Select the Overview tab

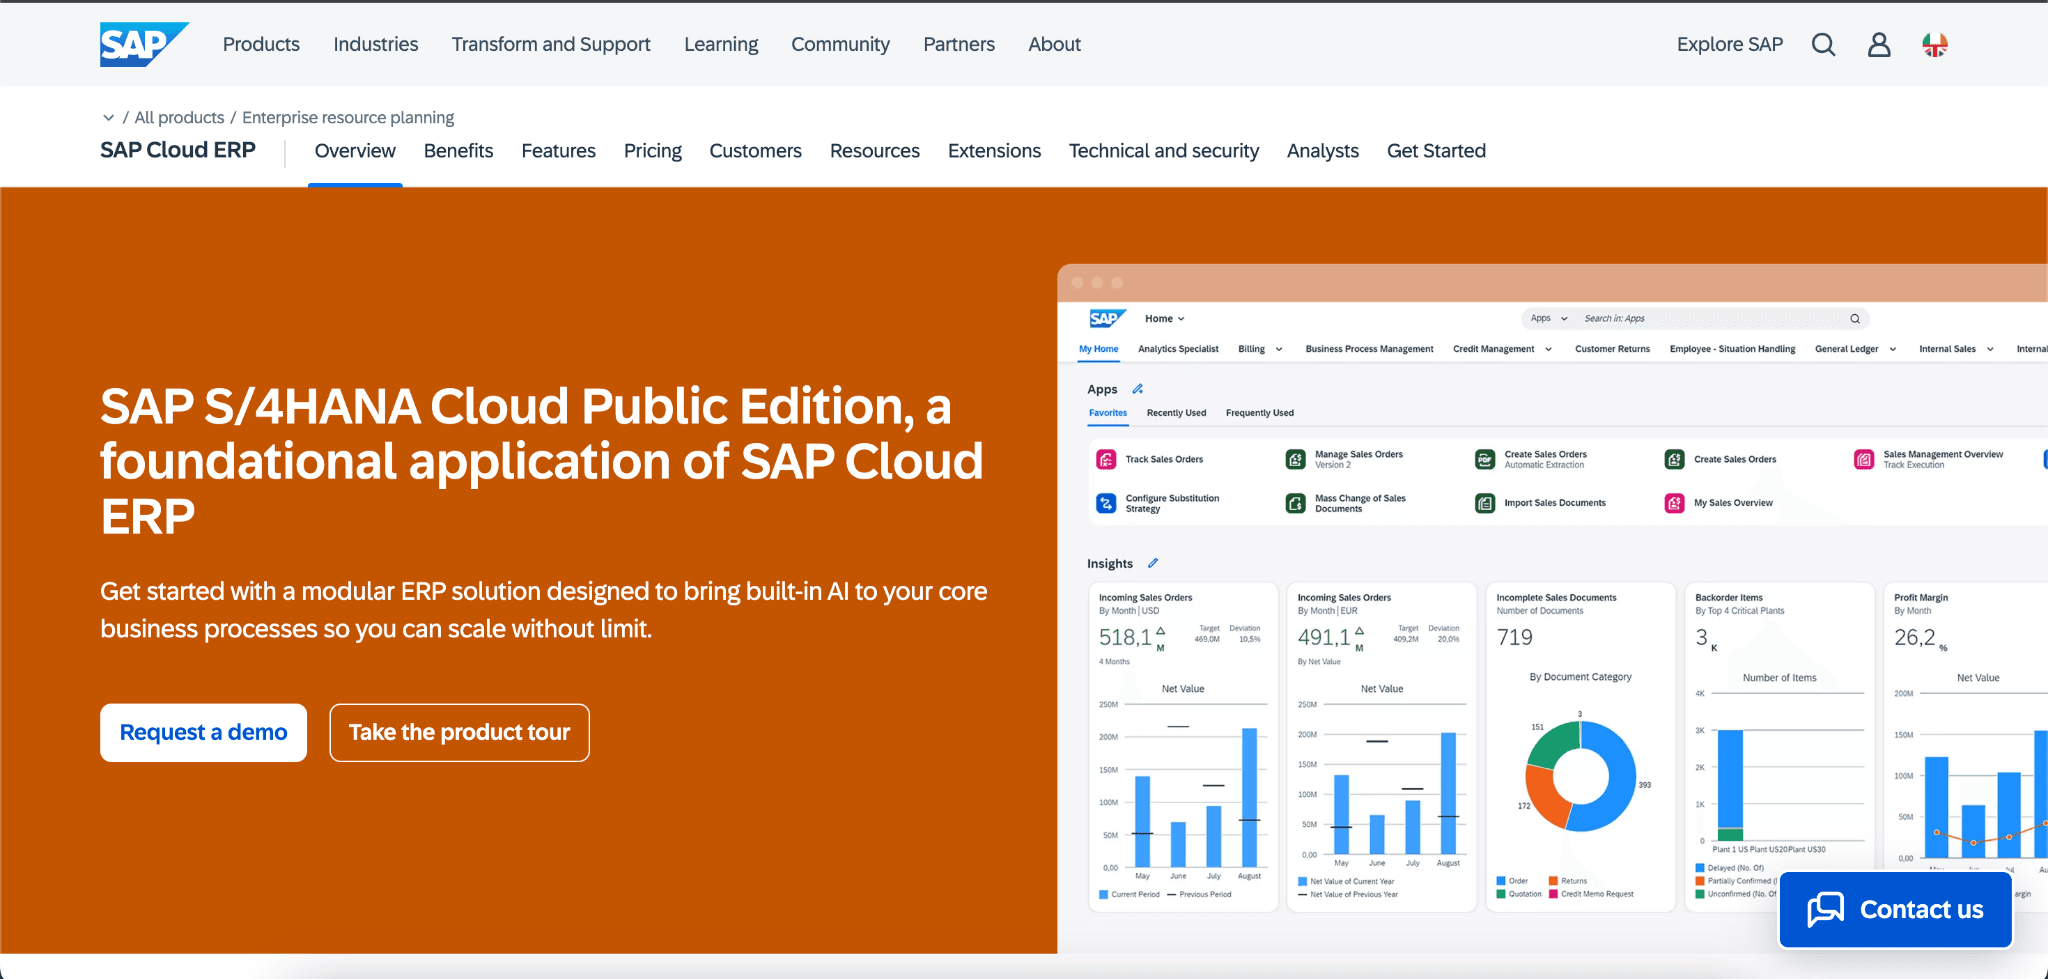point(355,151)
